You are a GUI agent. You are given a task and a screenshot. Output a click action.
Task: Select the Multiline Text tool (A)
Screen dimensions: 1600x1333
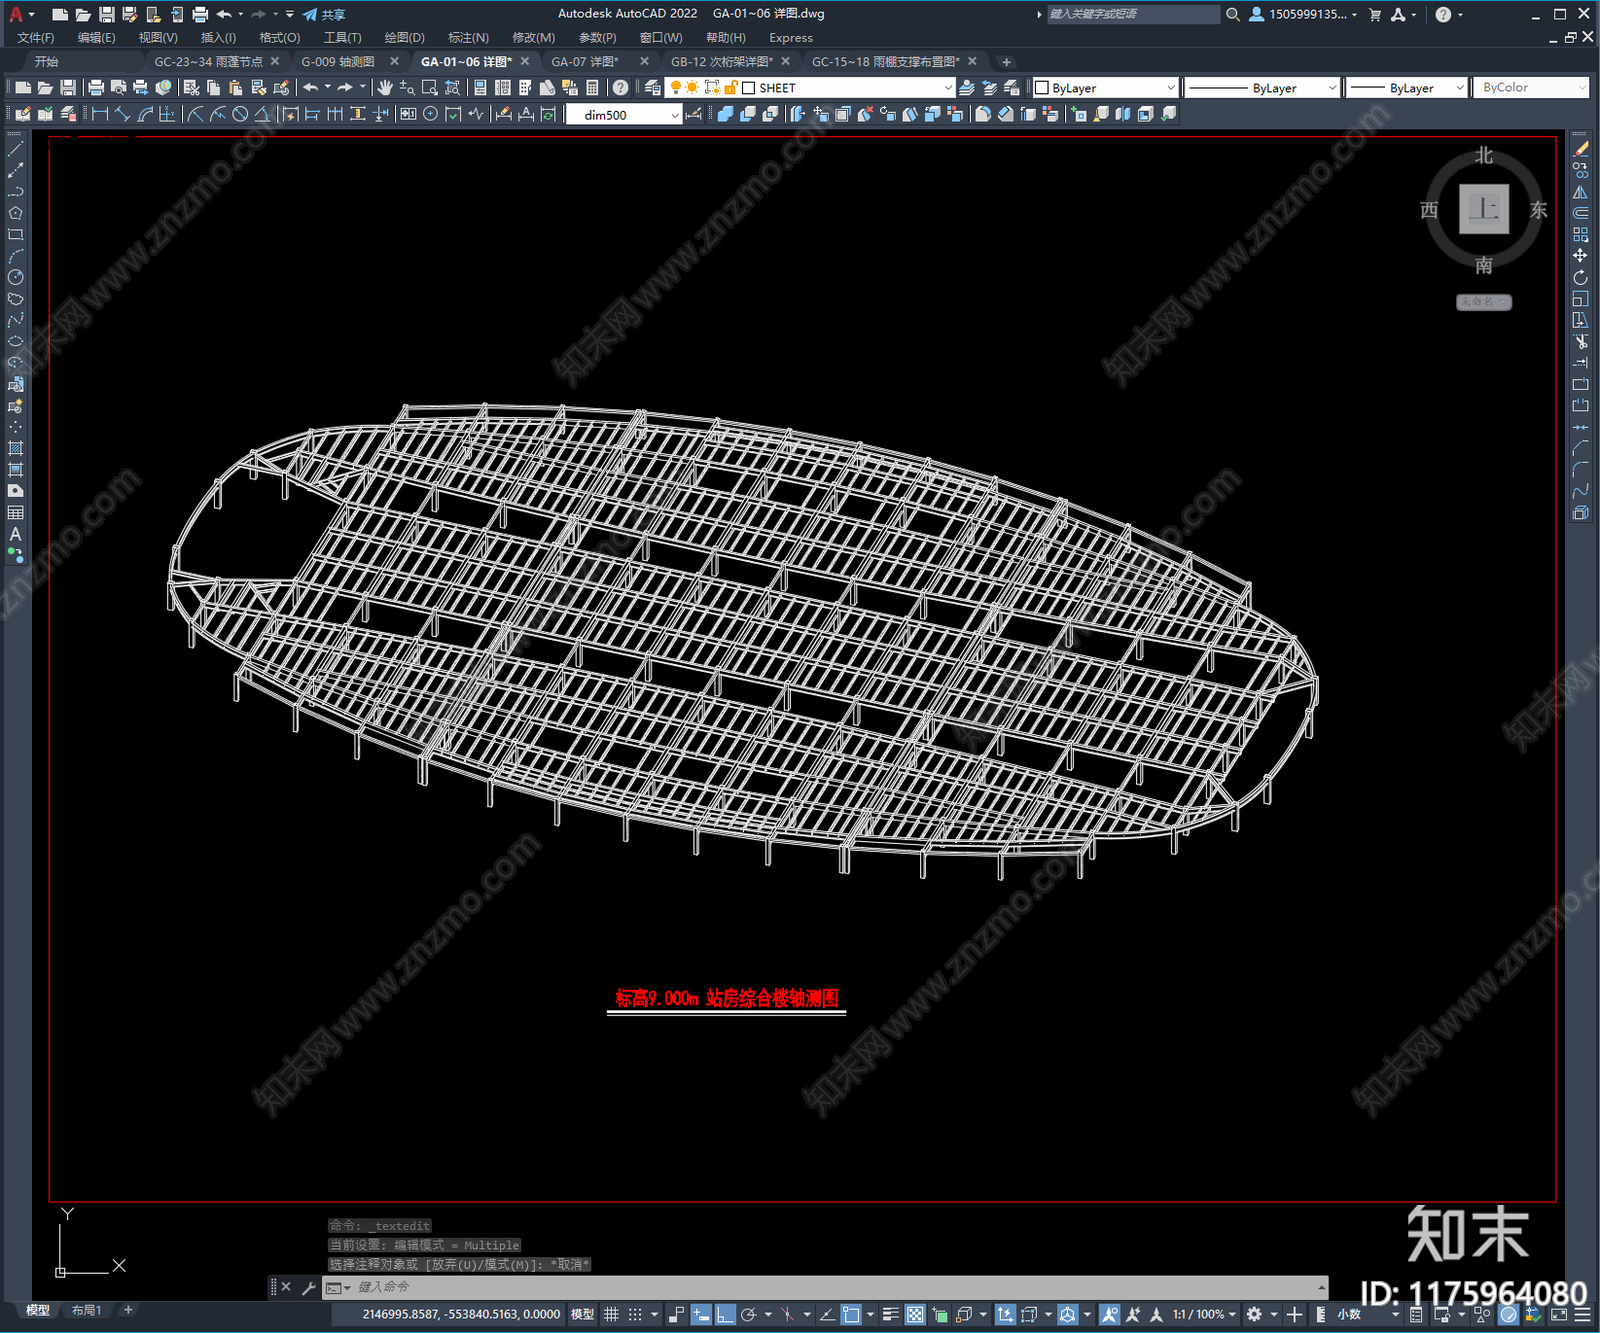(15, 534)
